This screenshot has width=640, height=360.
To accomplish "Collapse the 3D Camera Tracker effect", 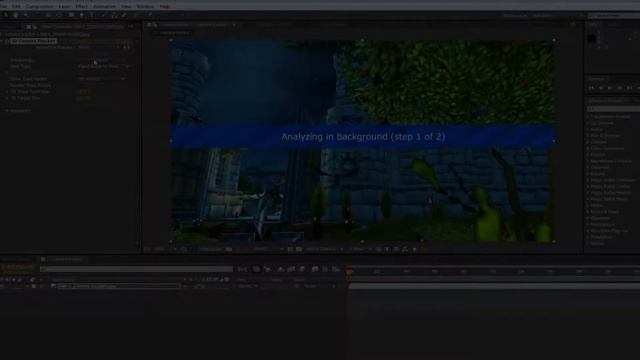I will click(x=2, y=41).
